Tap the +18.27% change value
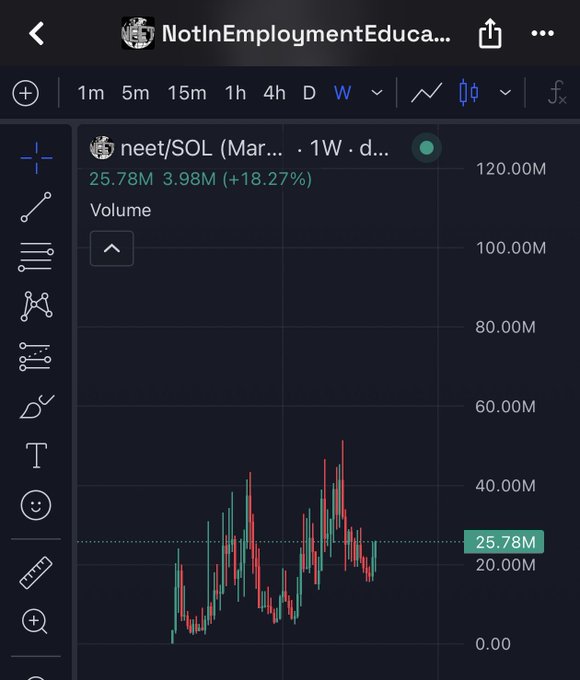580x680 pixels. click(x=267, y=179)
